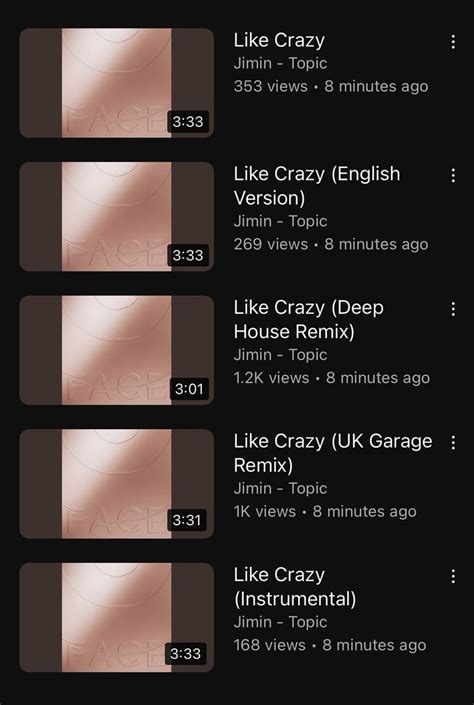The width and height of the screenshot is (474, 705).
Task: Open Like Crazy (Deep House Remix) title
Action: (309, 319)
